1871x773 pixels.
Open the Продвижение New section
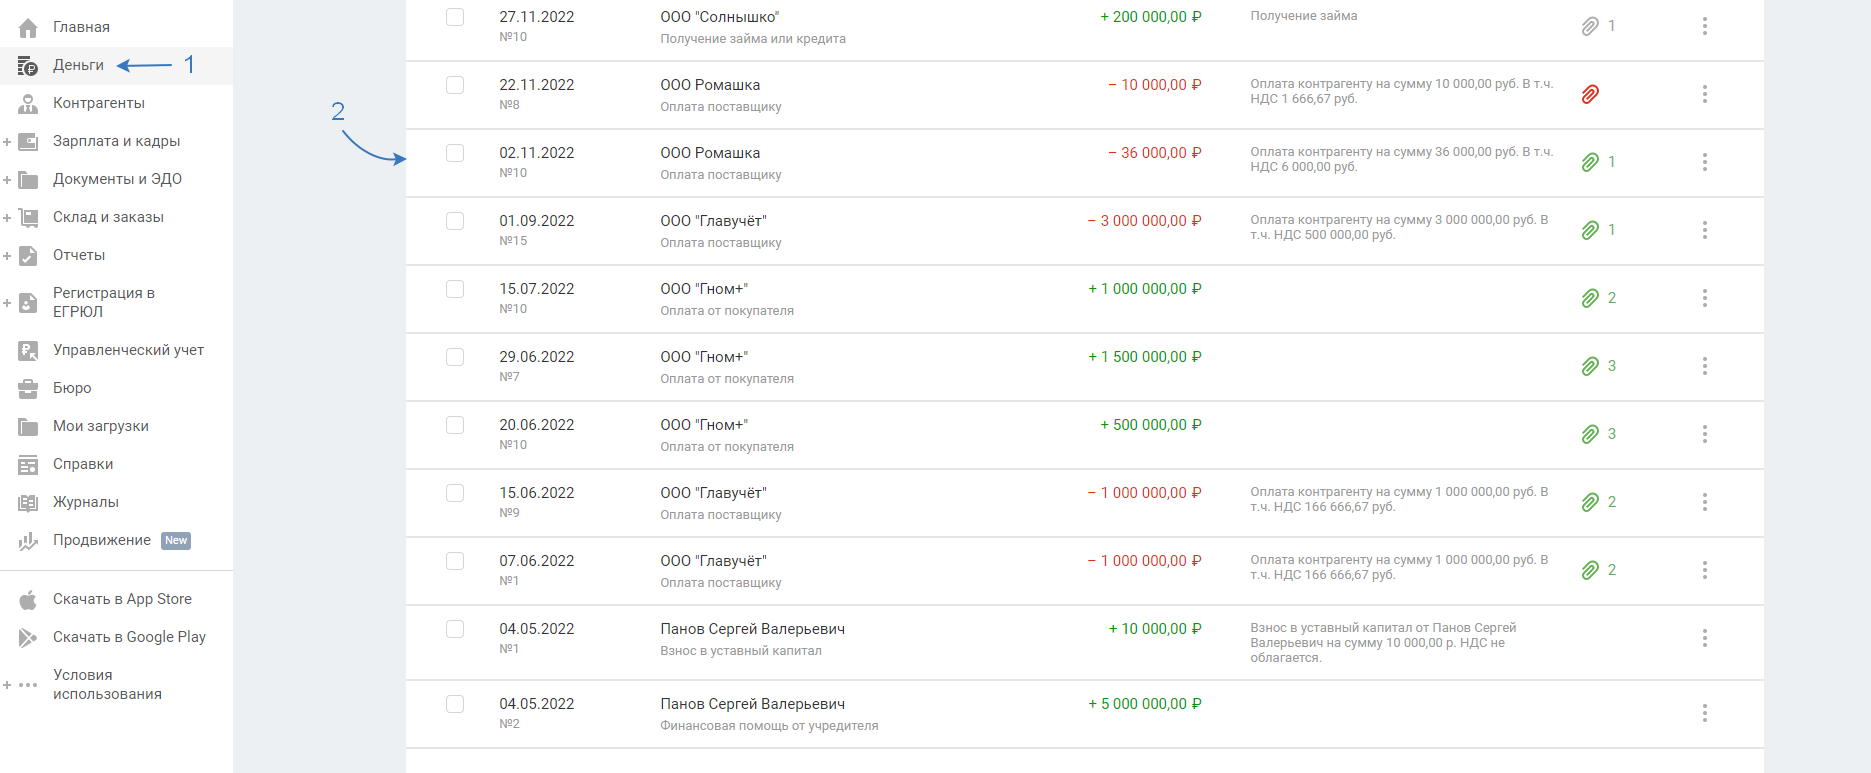click(102, 540)
